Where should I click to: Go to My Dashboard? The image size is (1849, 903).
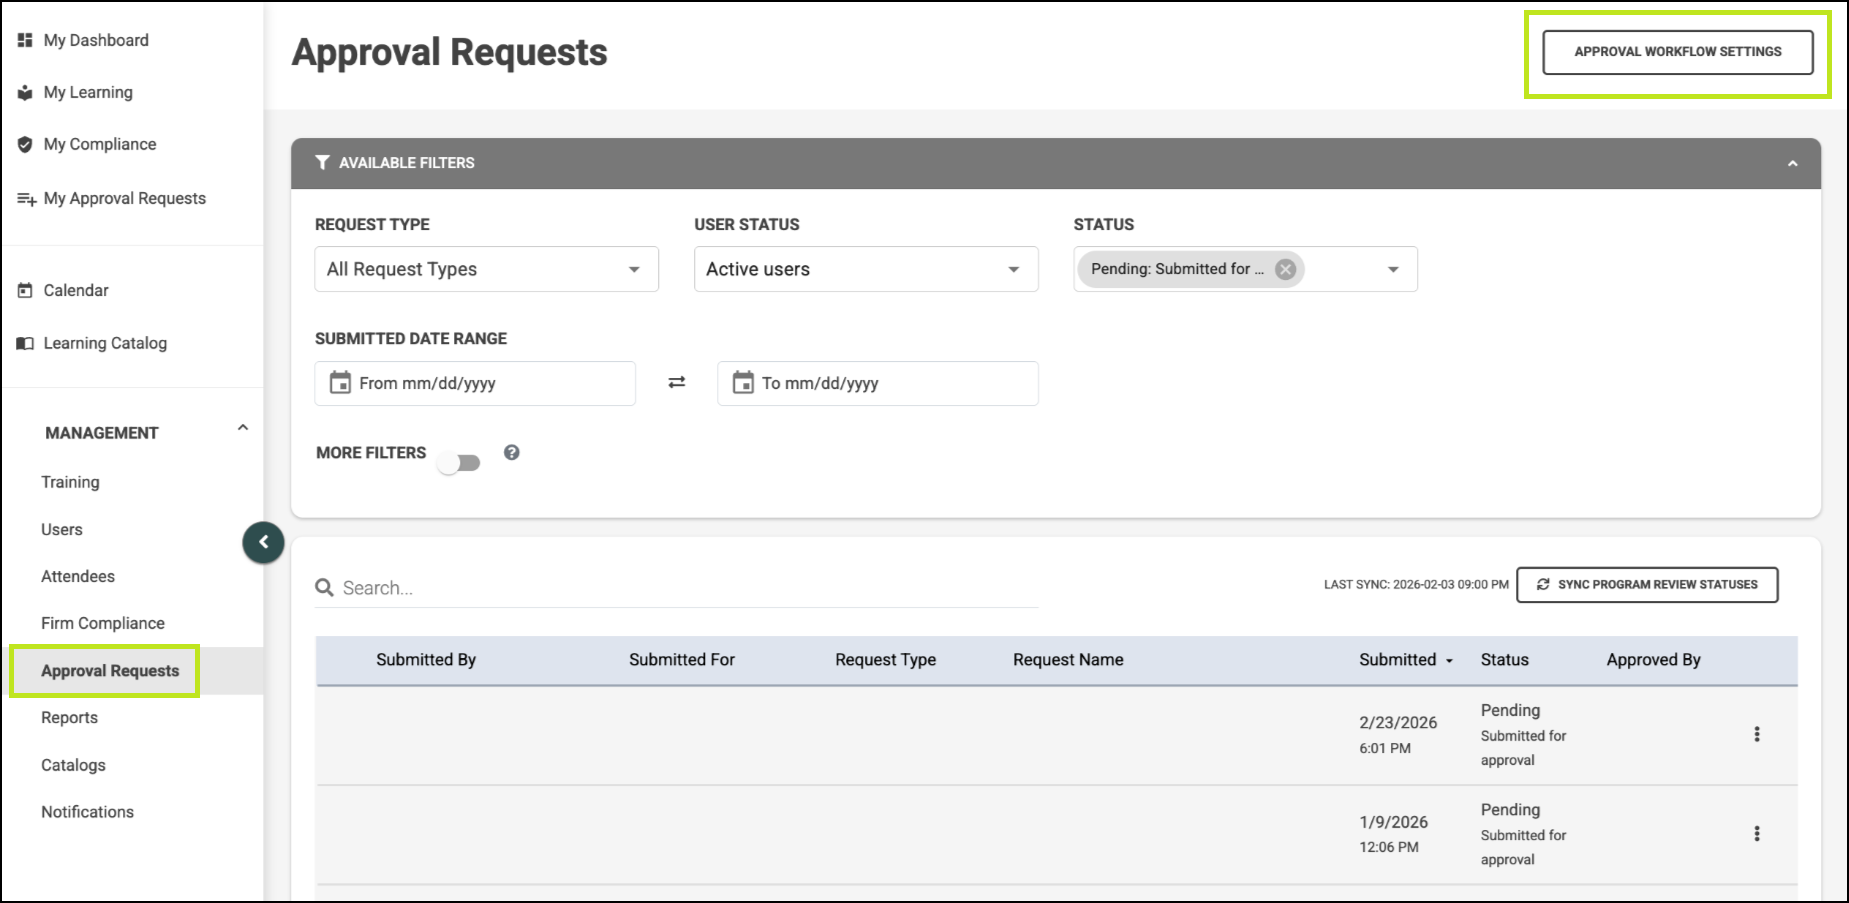pos(95,40)
